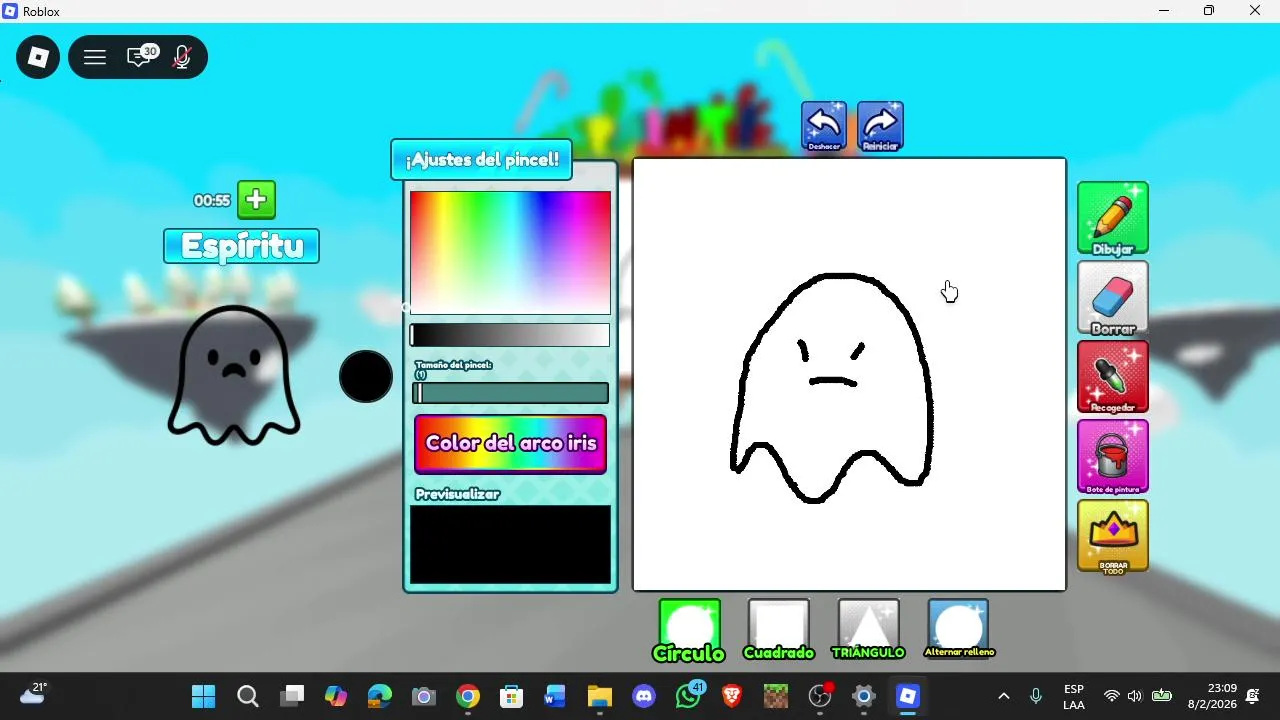Open WhatsApp with 41 unread badge

(x=688, y=696)
